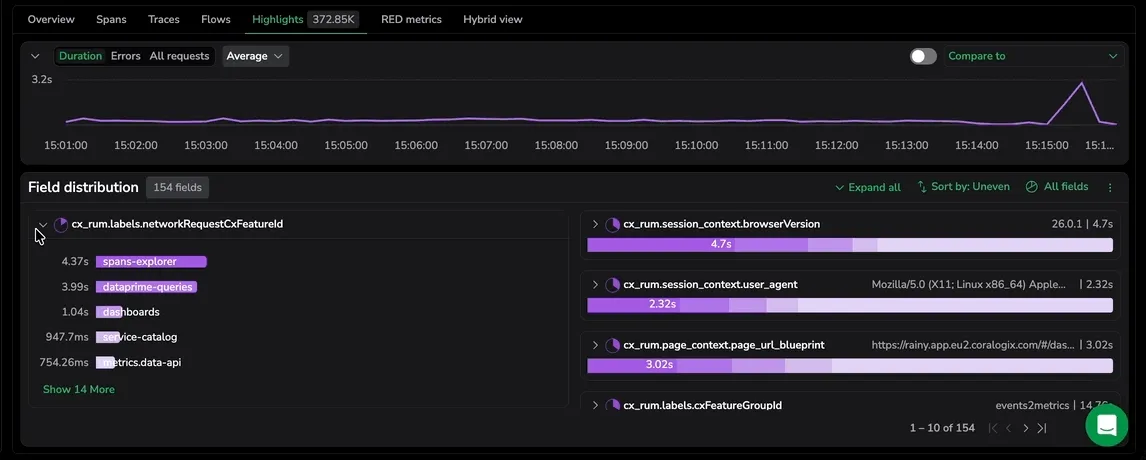1146x460 pixels.
Task: Click the spans-explorer duration bar
Action: coord(151,262)
